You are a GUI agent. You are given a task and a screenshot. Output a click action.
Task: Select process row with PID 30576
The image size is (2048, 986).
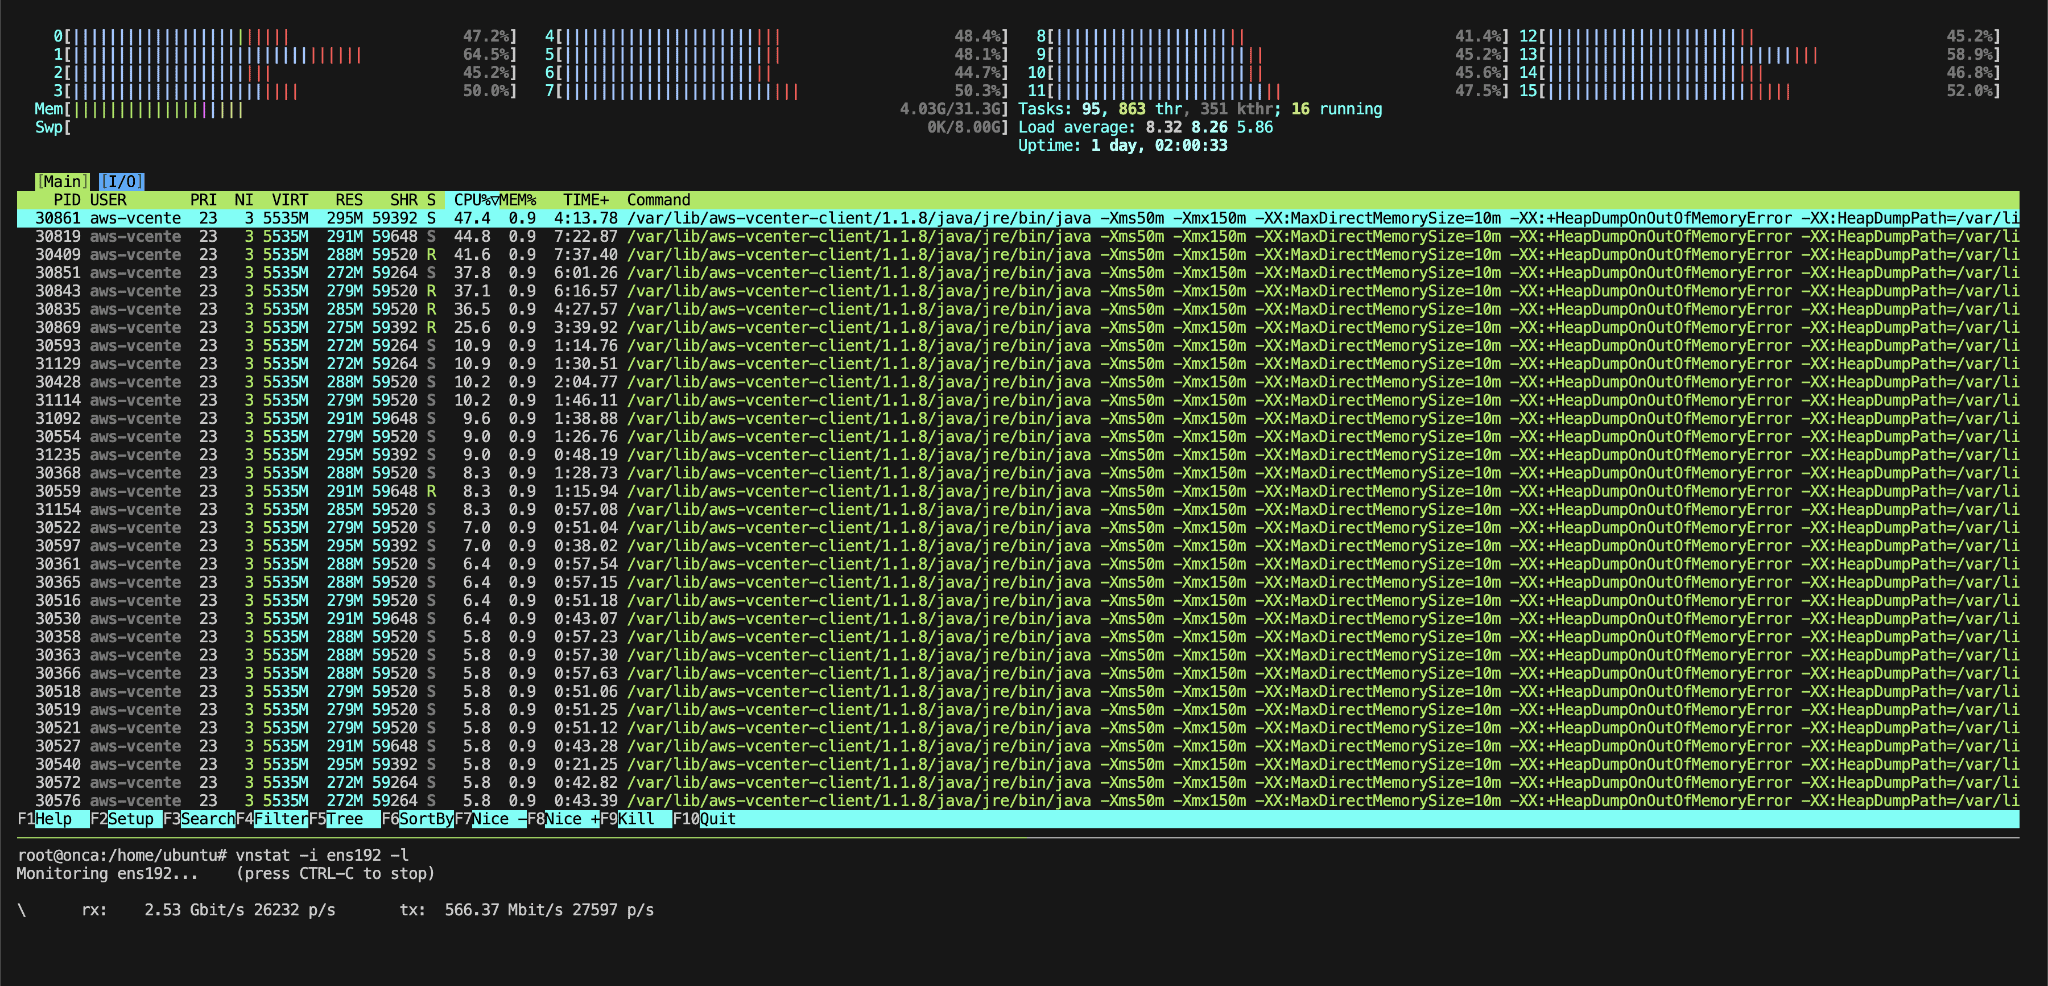click(x=1018, y=800)
